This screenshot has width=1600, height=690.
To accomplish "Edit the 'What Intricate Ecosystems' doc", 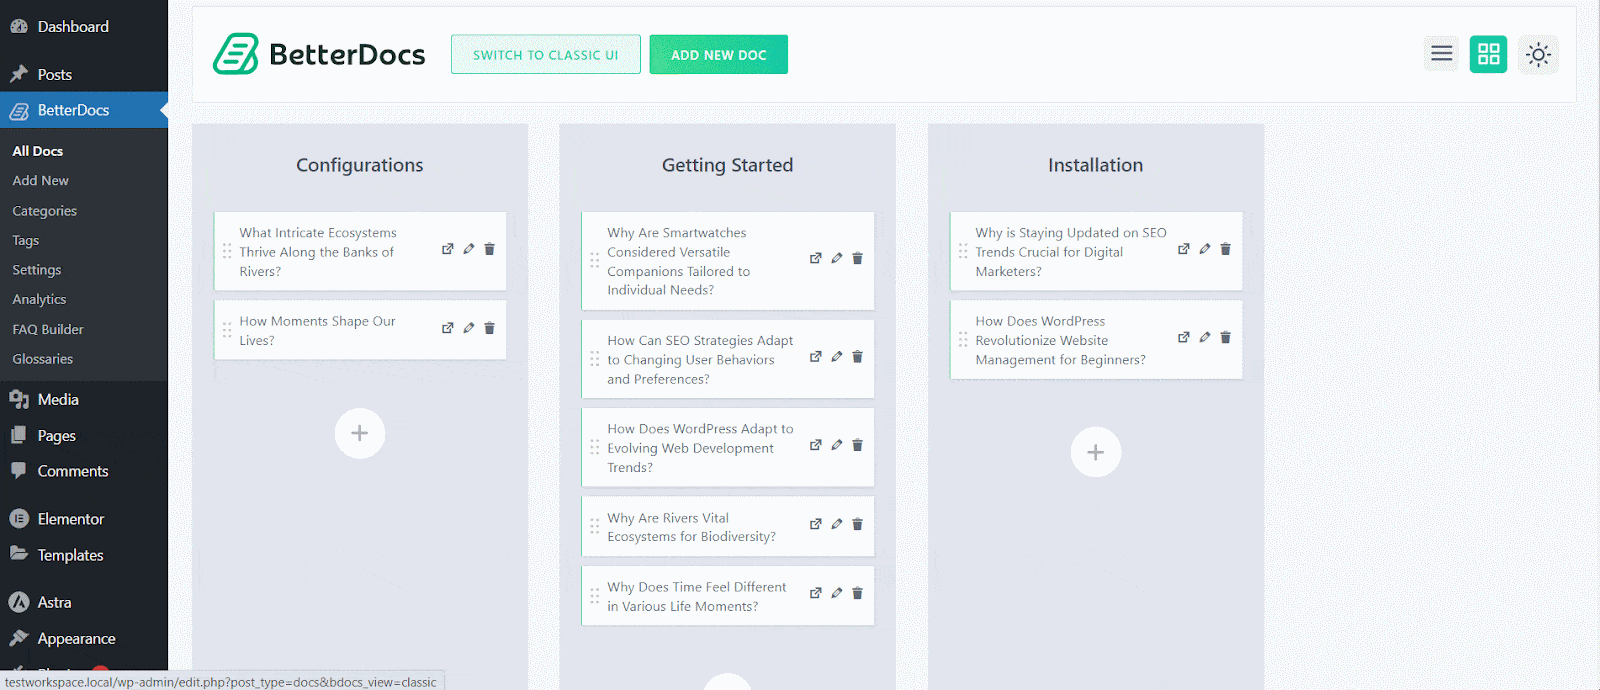I will pyautogui.click(x=469, y=249).
